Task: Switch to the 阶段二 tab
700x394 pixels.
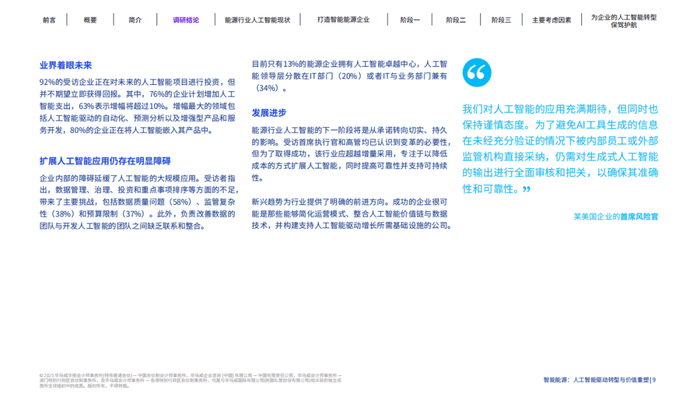Action: [x=456, y=20]
